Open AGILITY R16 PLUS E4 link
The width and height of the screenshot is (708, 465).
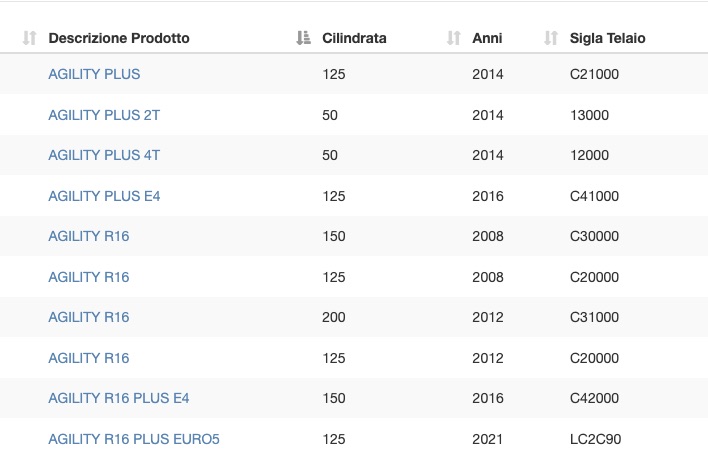tap(118, 398)
